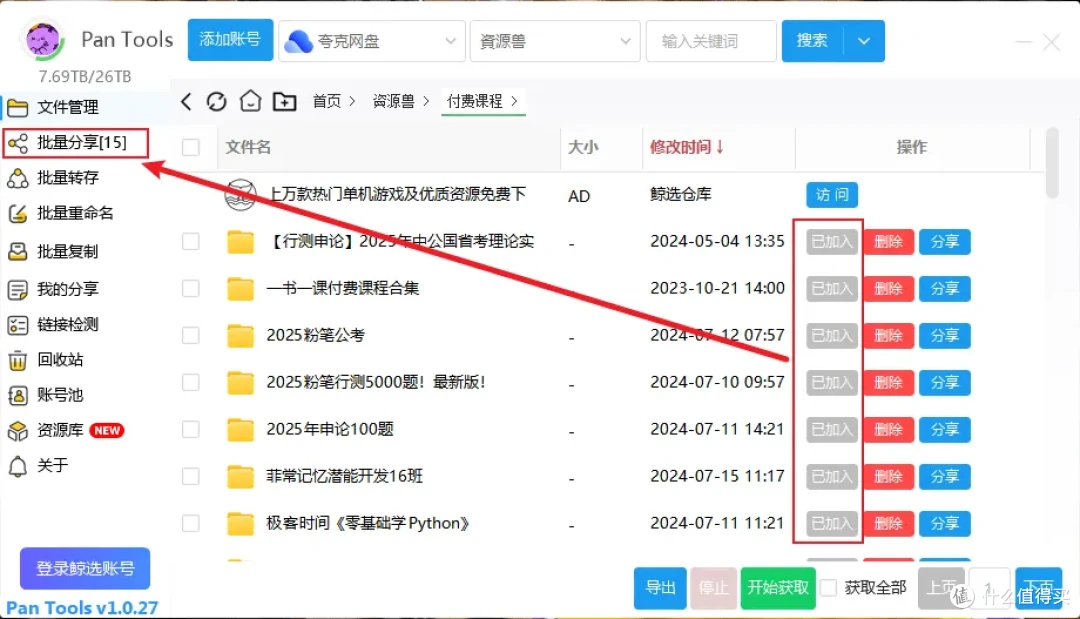Expand chevron after 資源兽 breadcrumb

[x=426, y=101]
